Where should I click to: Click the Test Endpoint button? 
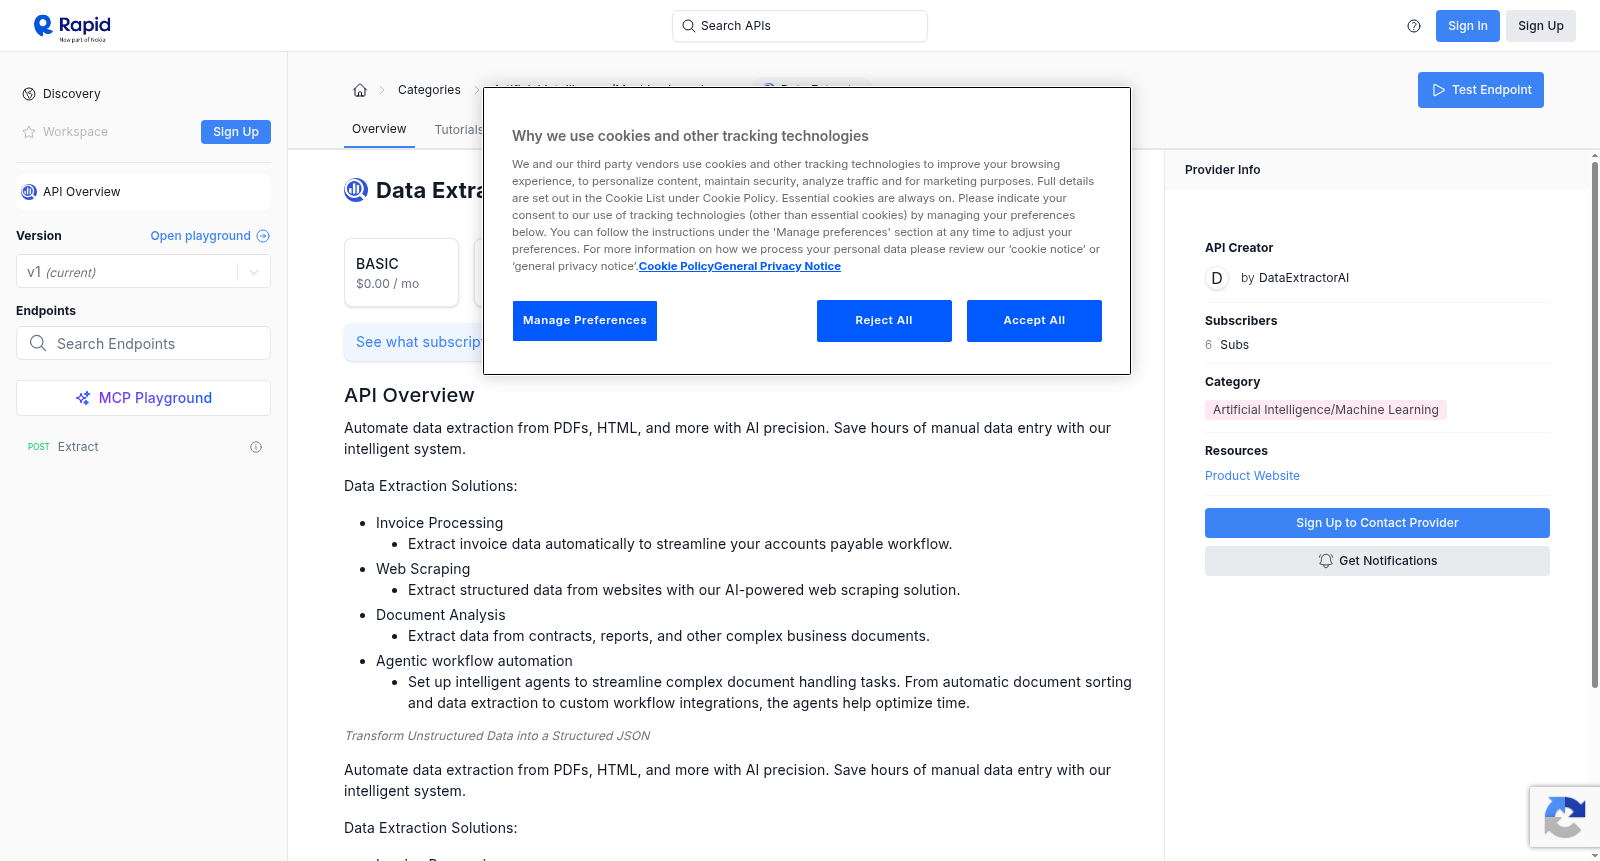click(x=1481, y=90)
